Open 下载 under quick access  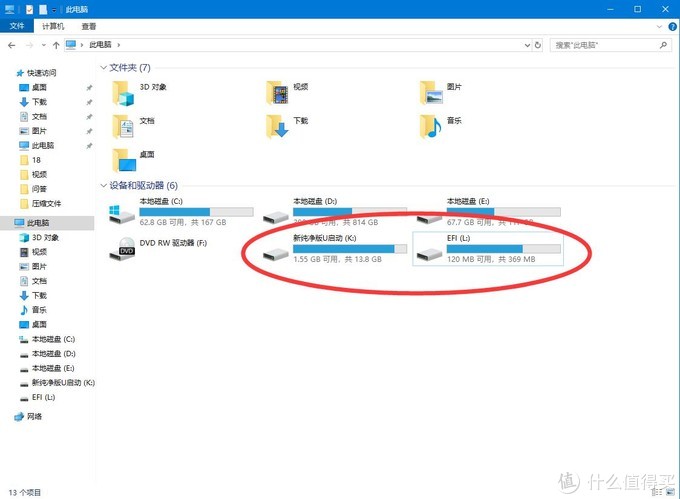(33, 102)
